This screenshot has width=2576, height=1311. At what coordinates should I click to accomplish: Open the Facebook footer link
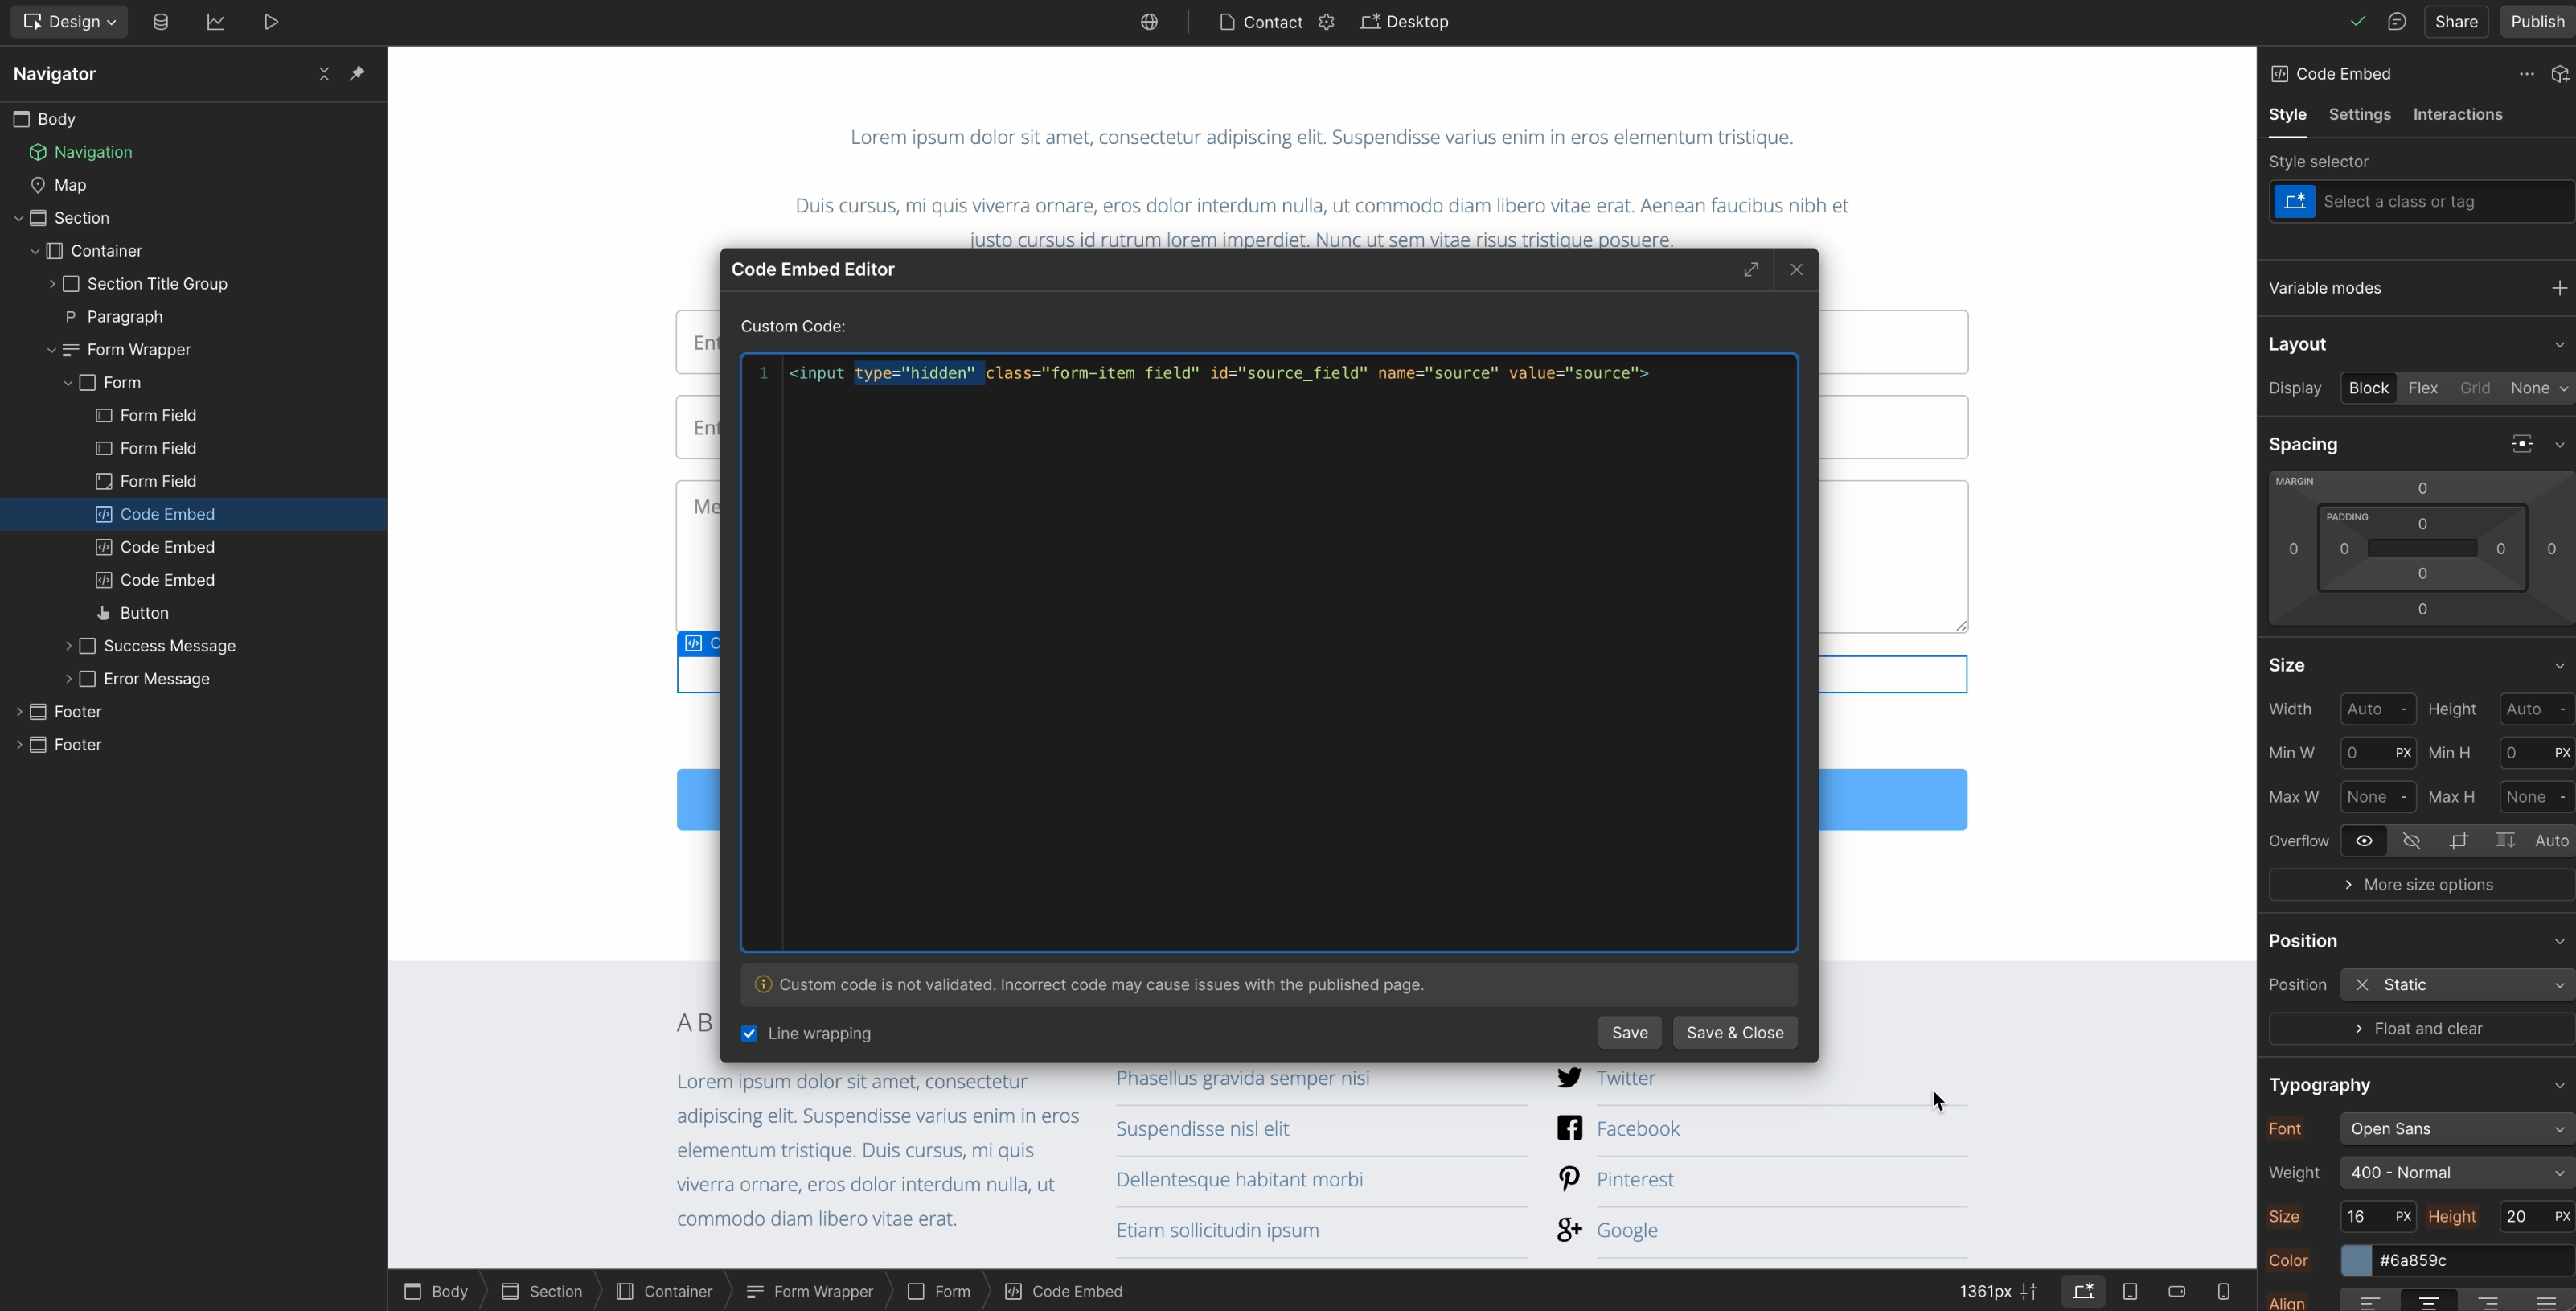point(1637,1128)
